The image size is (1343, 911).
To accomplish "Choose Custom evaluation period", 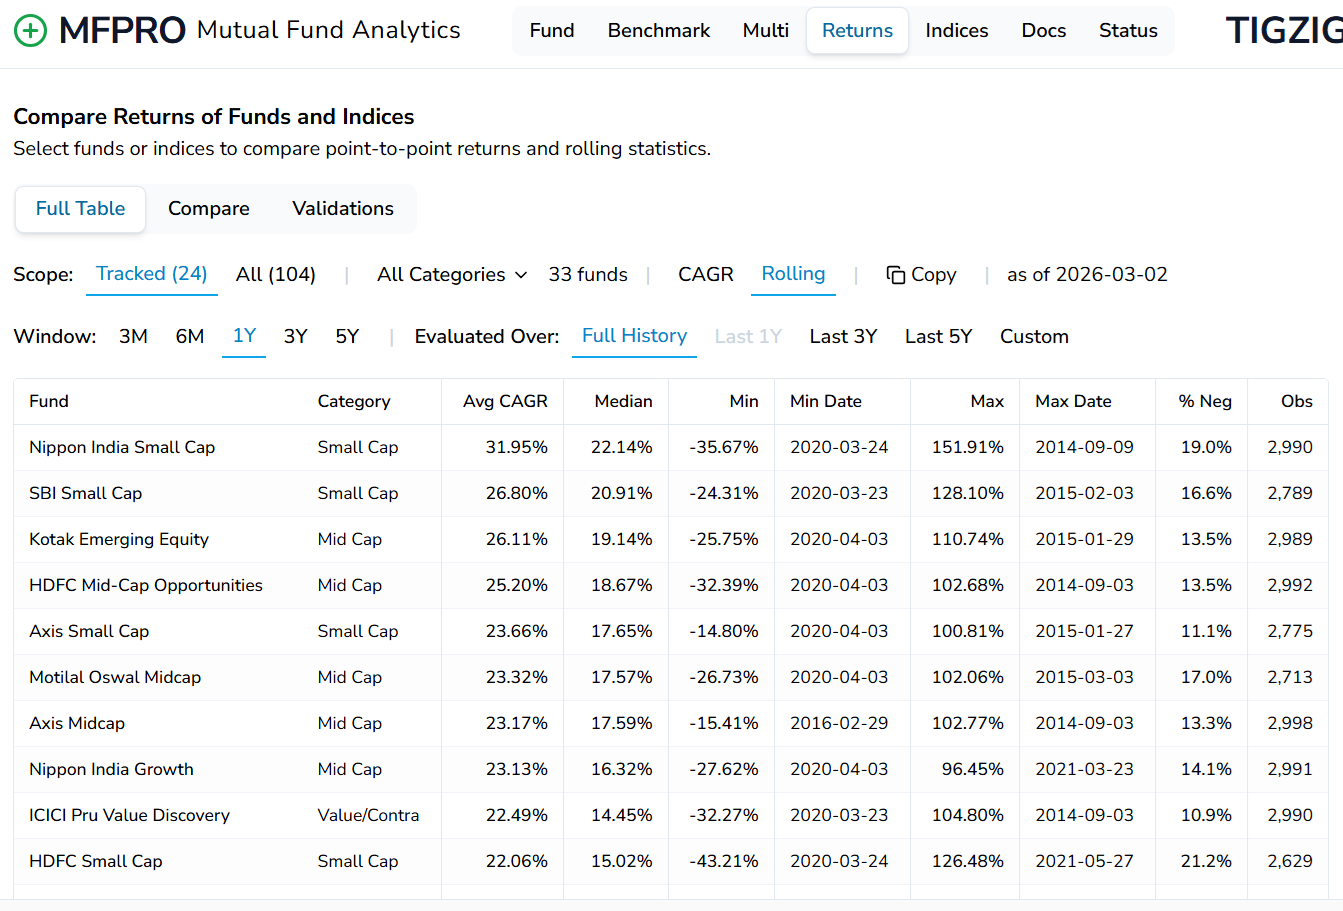I will 1034,337.
